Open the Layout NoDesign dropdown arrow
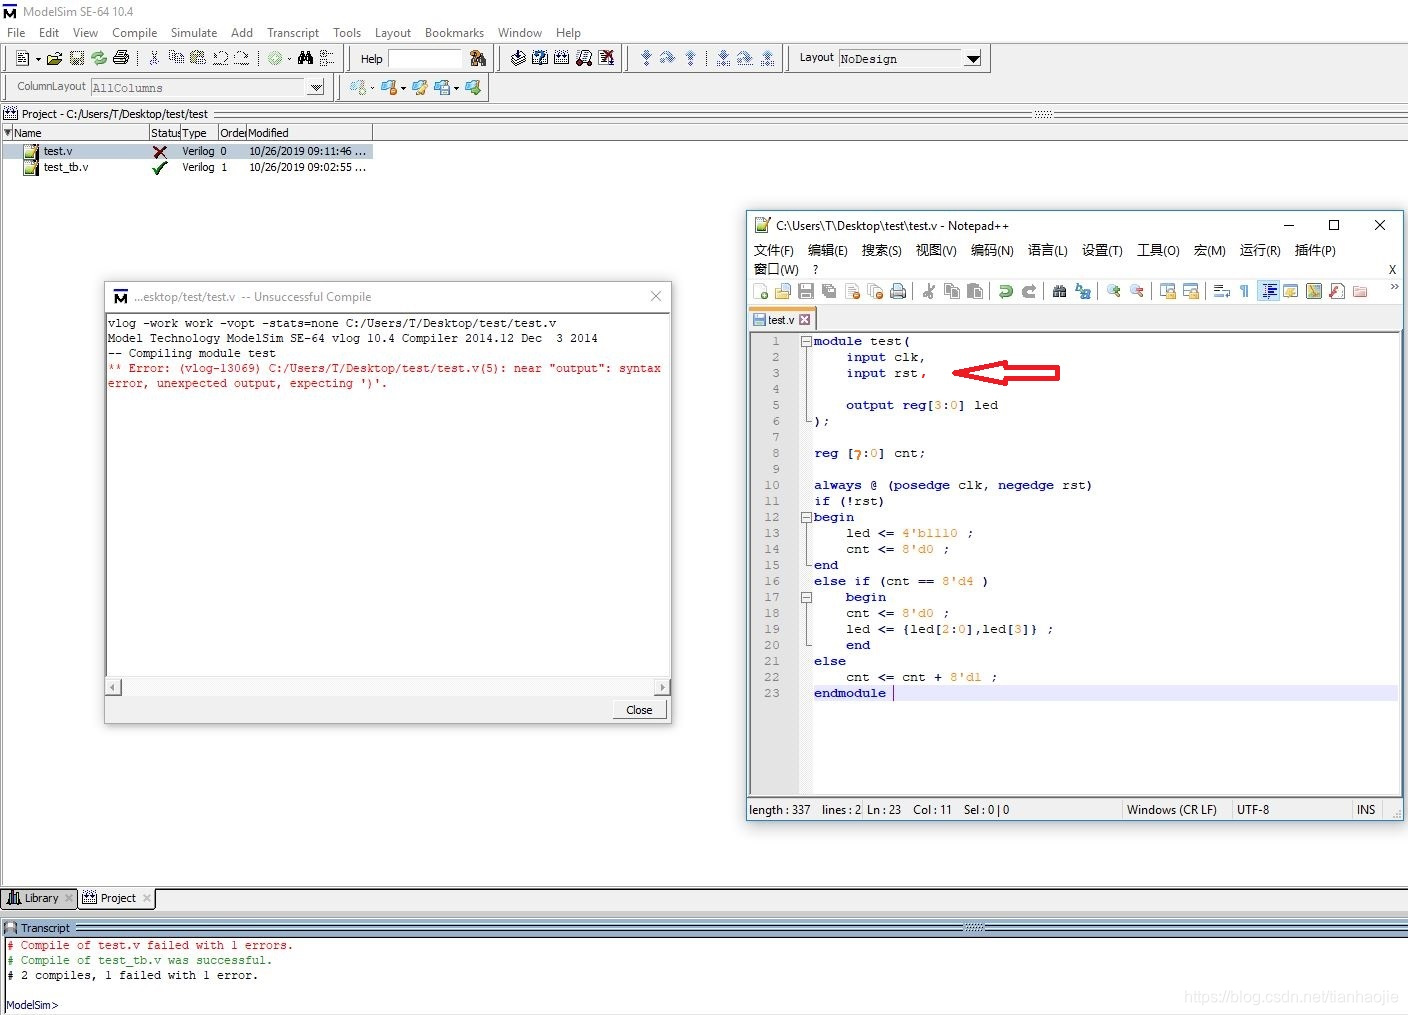1408x1015 pixels. tap(973, 58)
